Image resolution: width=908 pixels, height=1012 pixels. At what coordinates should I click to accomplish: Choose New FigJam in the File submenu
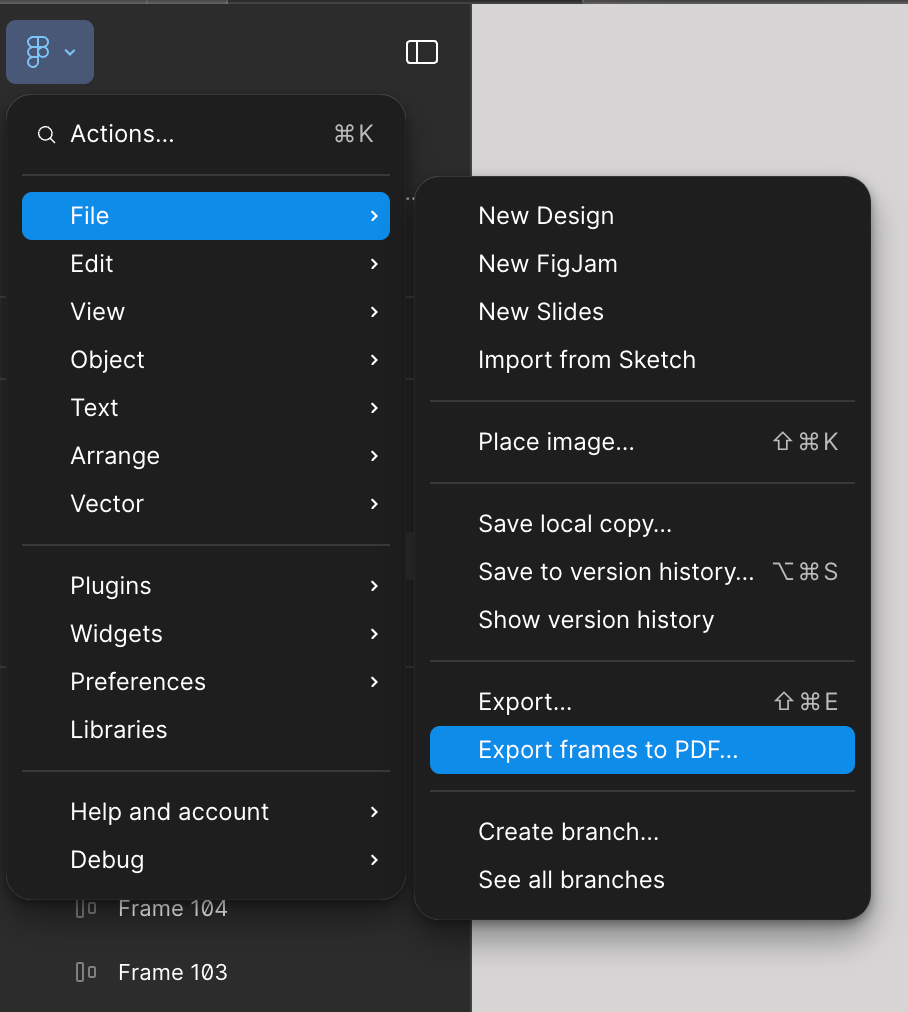point(642,264)
